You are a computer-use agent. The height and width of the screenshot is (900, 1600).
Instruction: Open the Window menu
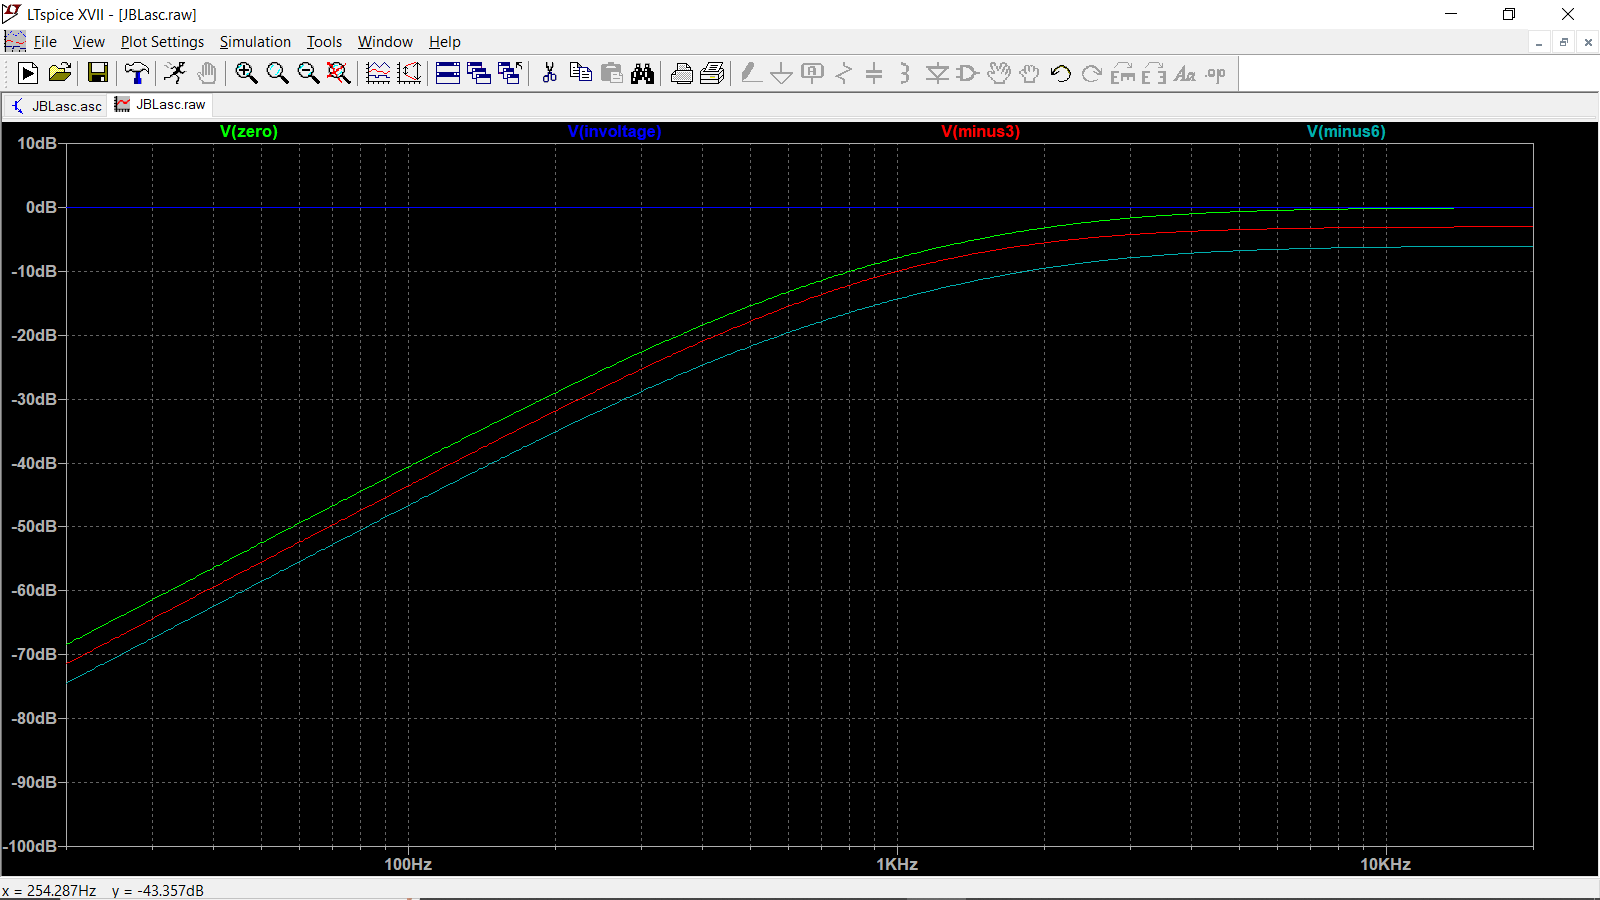tap(385, 42)
